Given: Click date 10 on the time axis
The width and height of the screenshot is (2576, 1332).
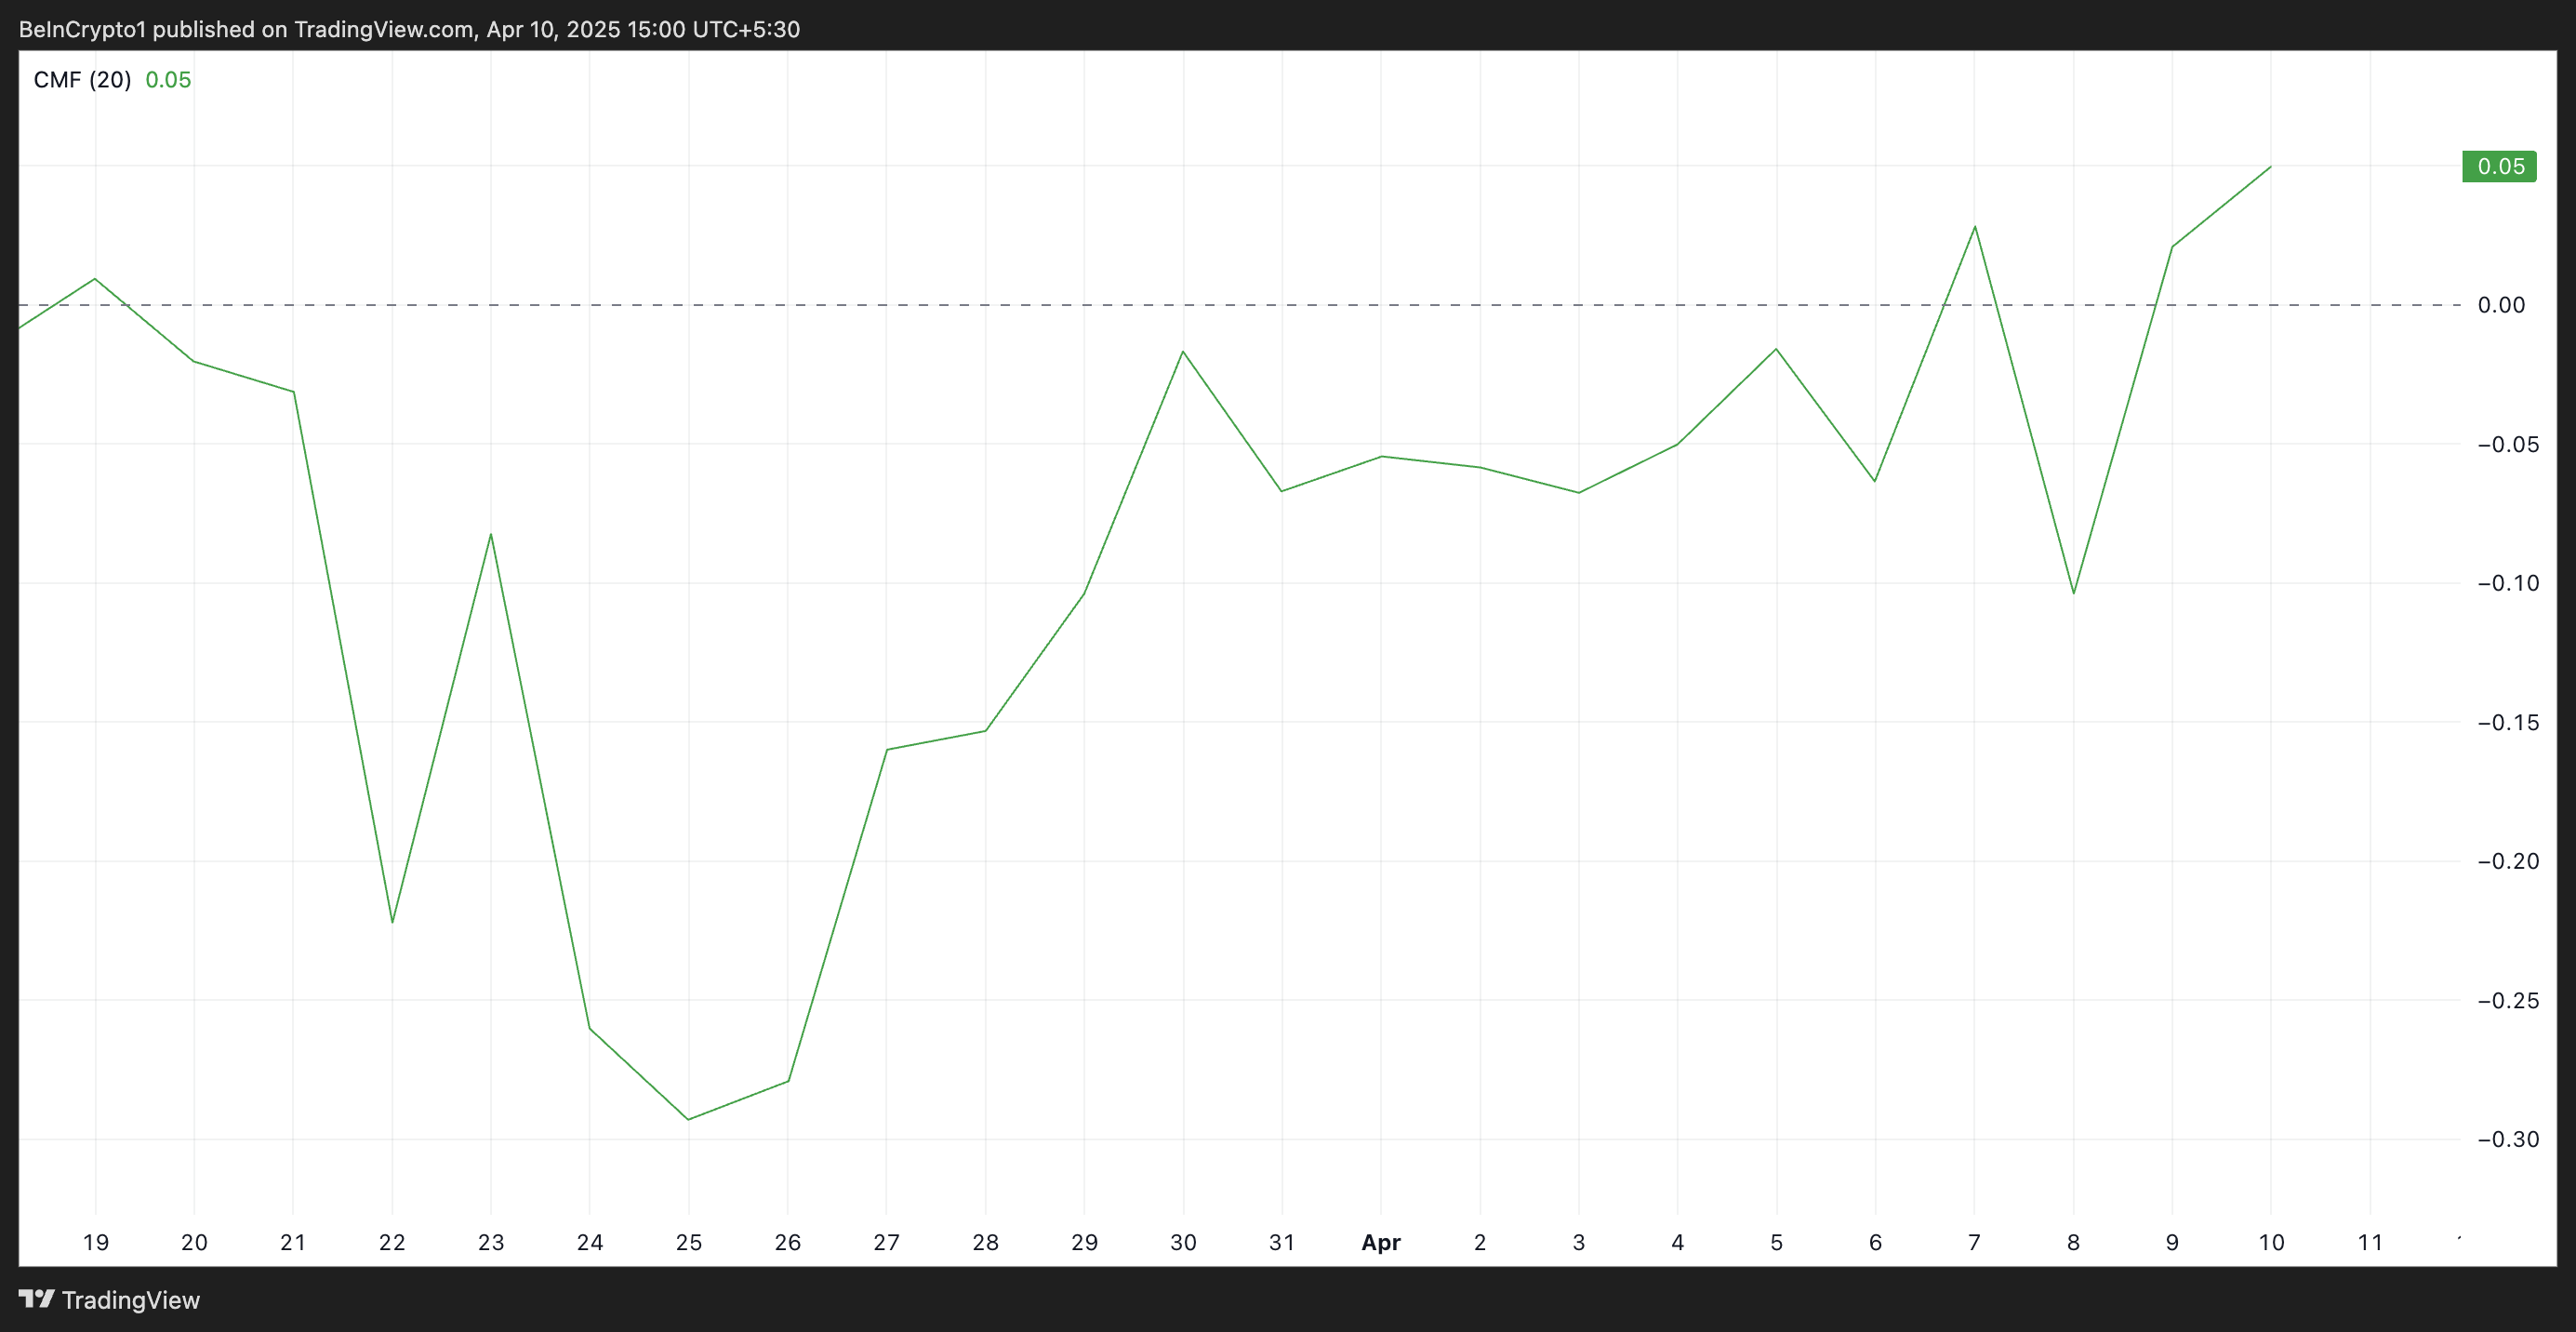Looking at the screenshot, I should 2270,1242.
